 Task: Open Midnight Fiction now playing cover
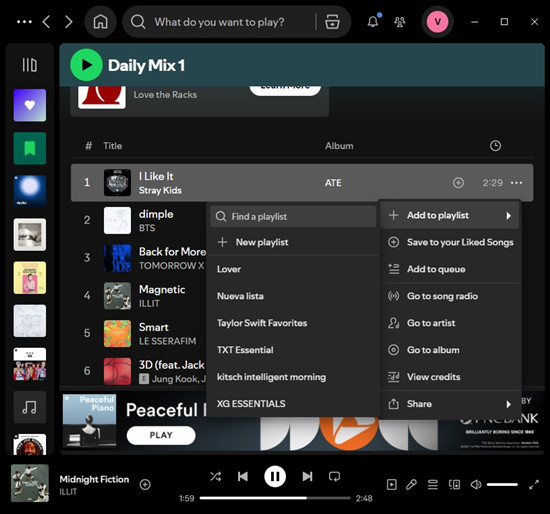pyautogui.click(x=30, y=483)
